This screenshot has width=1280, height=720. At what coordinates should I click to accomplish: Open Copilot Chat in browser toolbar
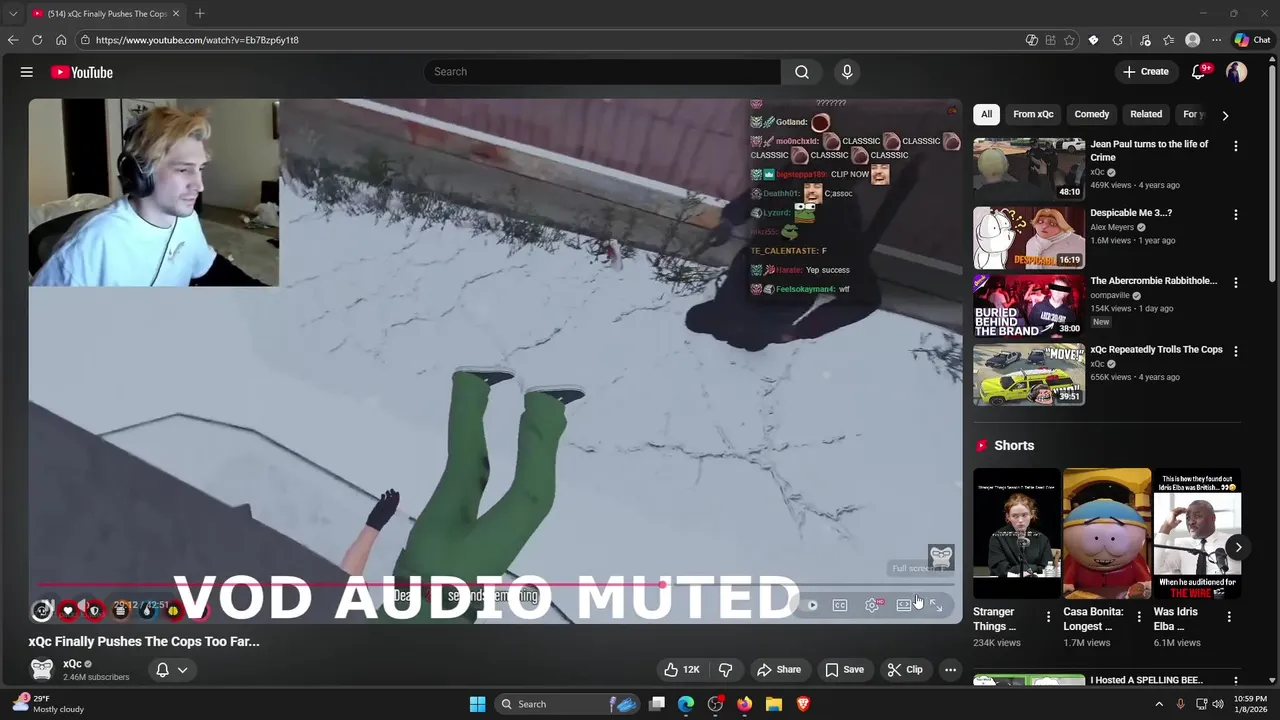point(1253,40)
